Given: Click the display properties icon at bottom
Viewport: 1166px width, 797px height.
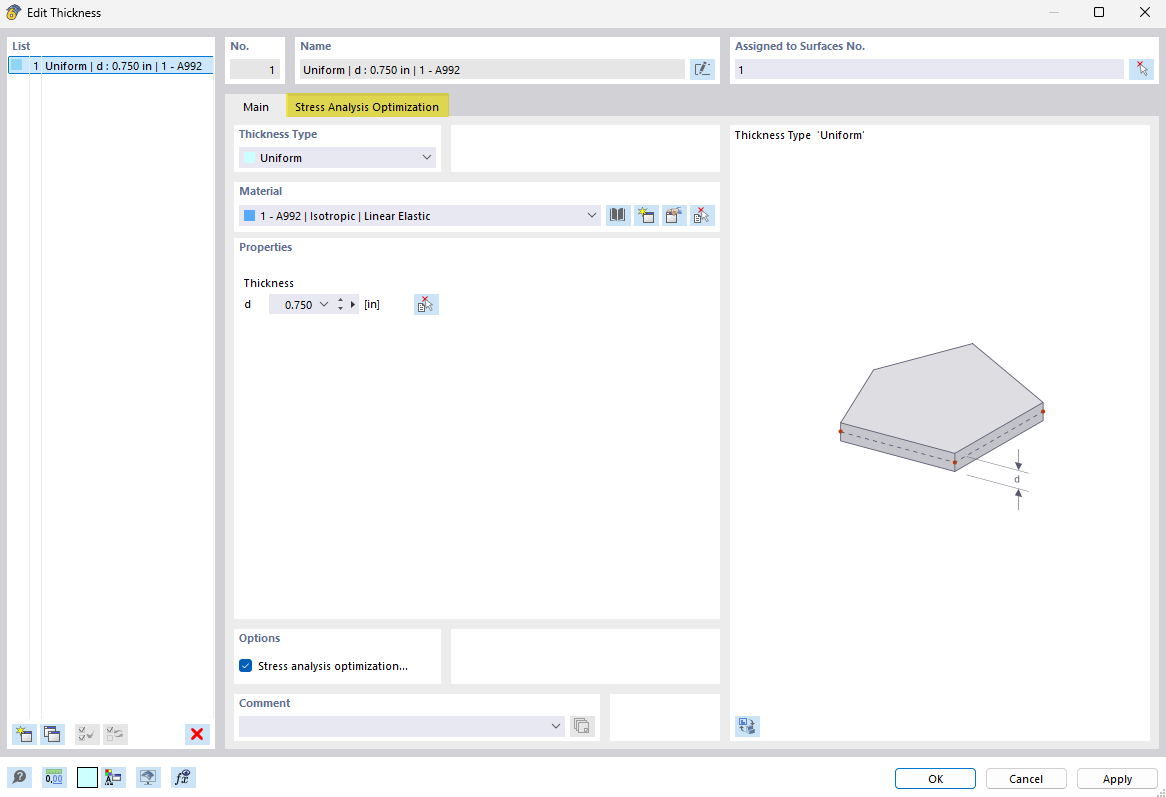Looking at the screenshot, I should [113, 778].
